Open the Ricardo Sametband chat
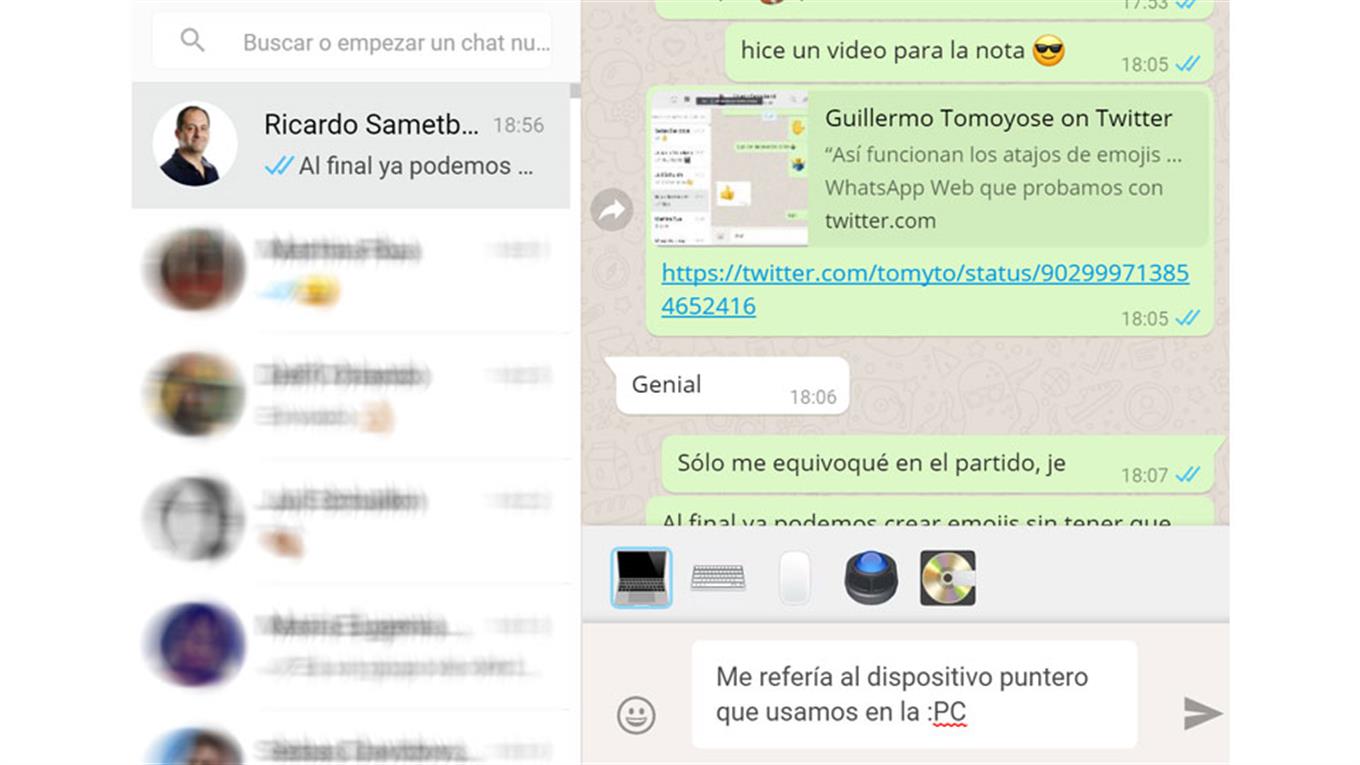 point(400,145)
